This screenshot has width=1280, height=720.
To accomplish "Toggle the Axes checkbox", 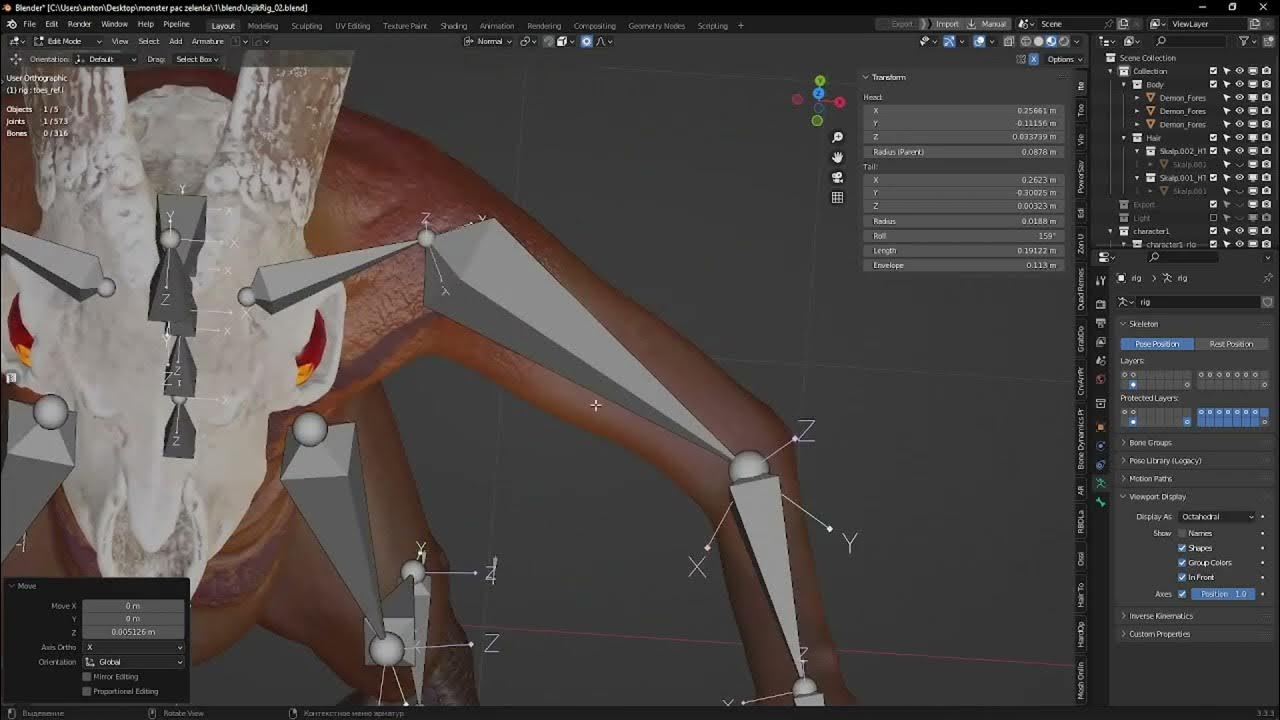I will [x=1182, y=594].
